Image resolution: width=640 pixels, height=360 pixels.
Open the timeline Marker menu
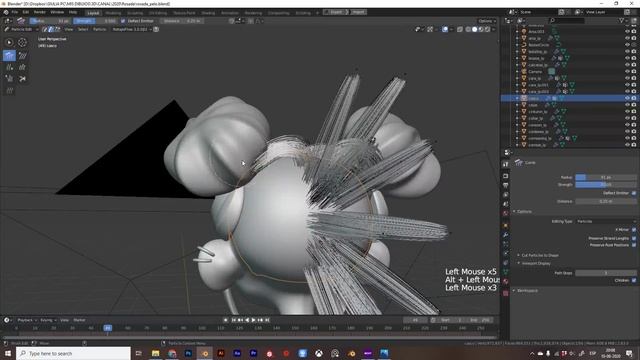pyautogui.click(x=79, y=320)
